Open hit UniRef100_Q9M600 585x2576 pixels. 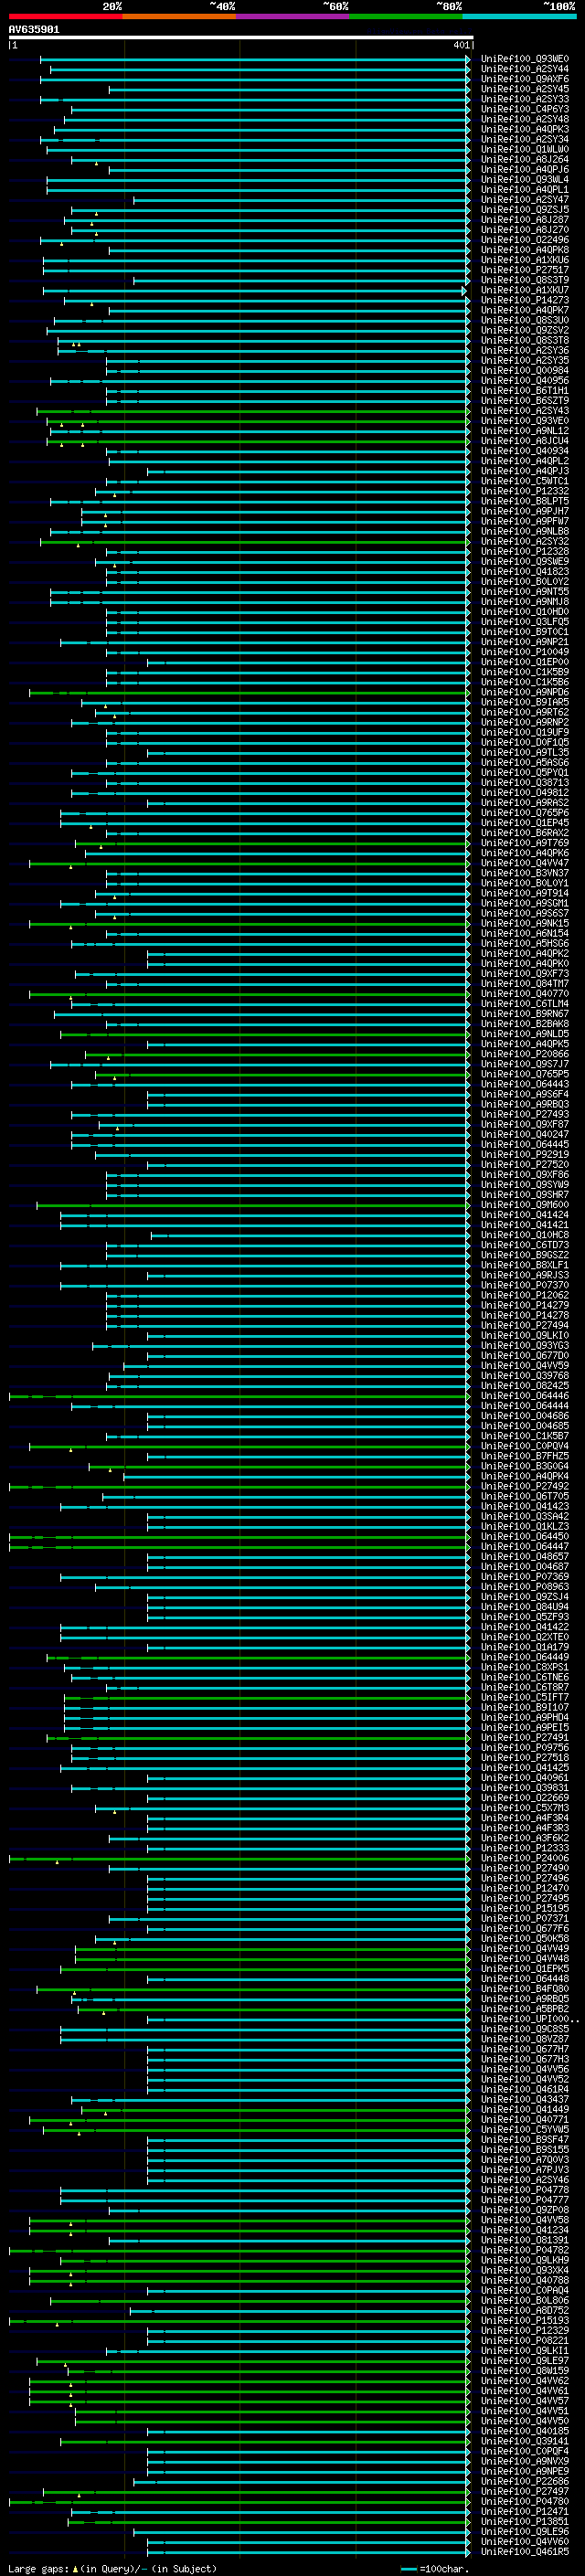[x=525, y=1205]
